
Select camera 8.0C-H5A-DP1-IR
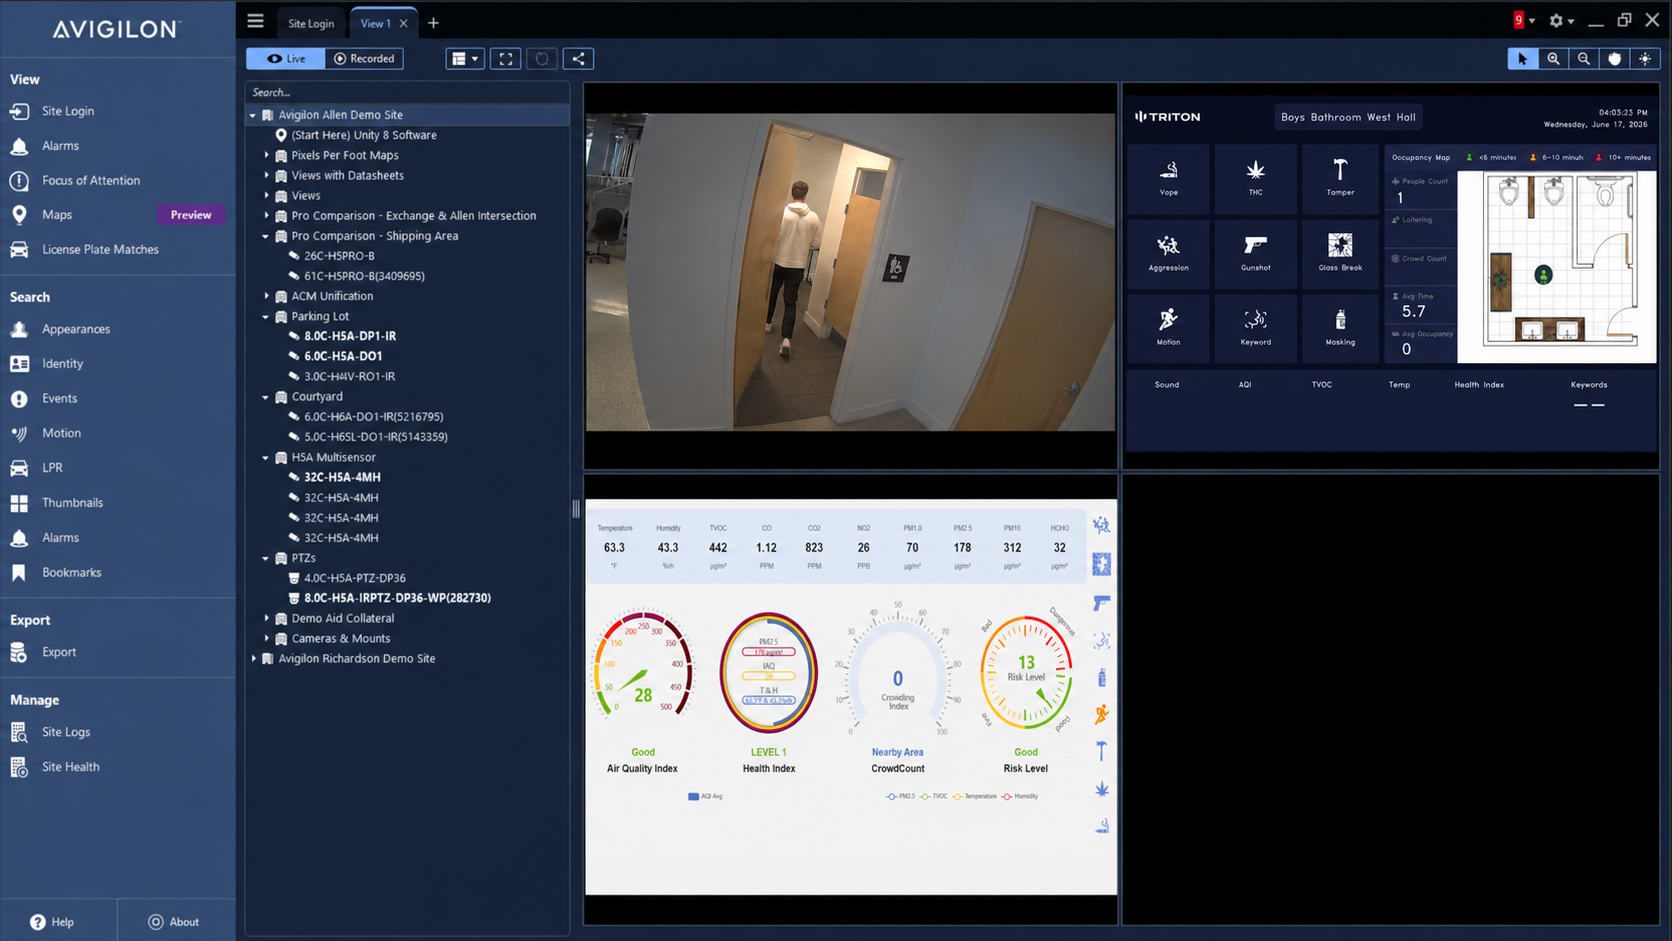pyautogui.click(x=350, y=336)
